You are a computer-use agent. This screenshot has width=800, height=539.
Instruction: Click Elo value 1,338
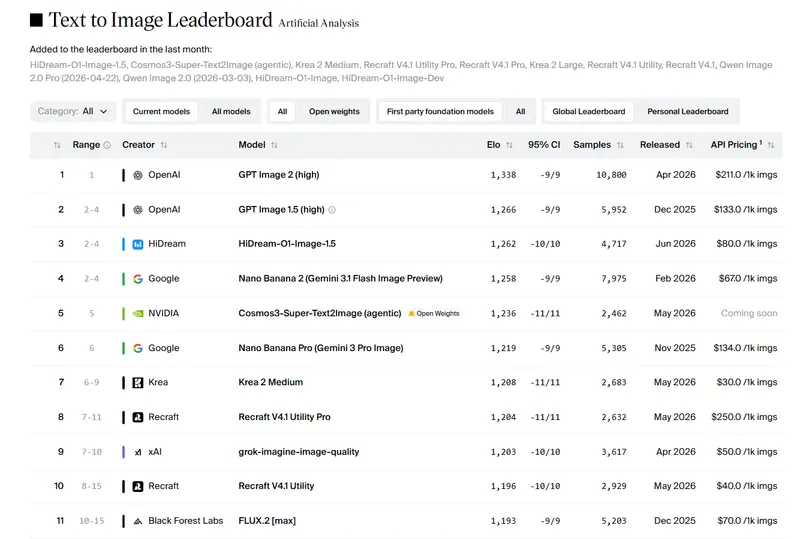pos(504,175)
